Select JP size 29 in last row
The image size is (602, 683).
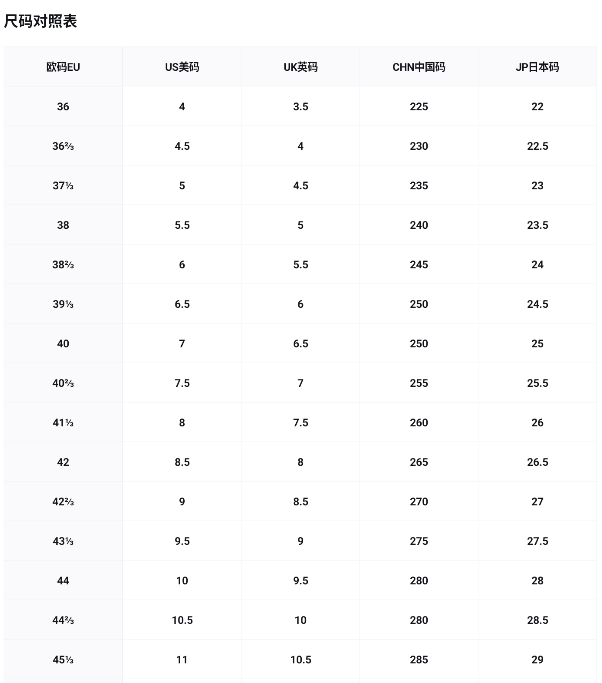(537, 660)
